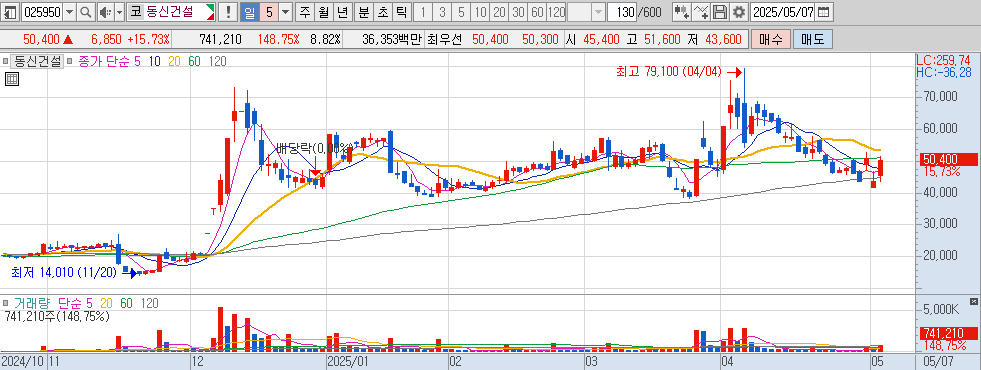Click the green 60 price moving average legend

[x=194, y=61]
